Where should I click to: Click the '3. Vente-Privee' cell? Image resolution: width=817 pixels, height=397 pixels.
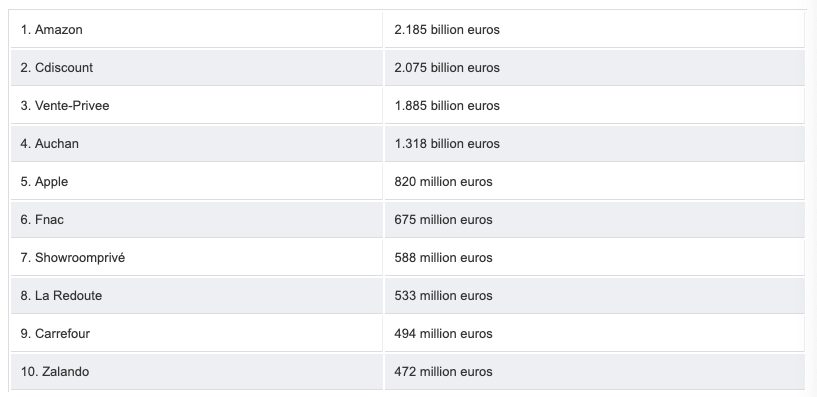[196, 106]
